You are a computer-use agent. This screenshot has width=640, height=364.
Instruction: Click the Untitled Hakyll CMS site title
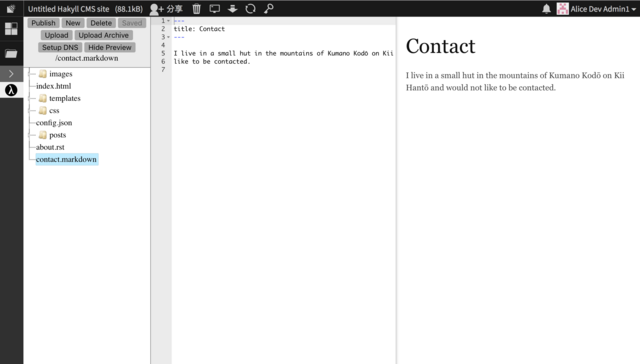point(68,9)
